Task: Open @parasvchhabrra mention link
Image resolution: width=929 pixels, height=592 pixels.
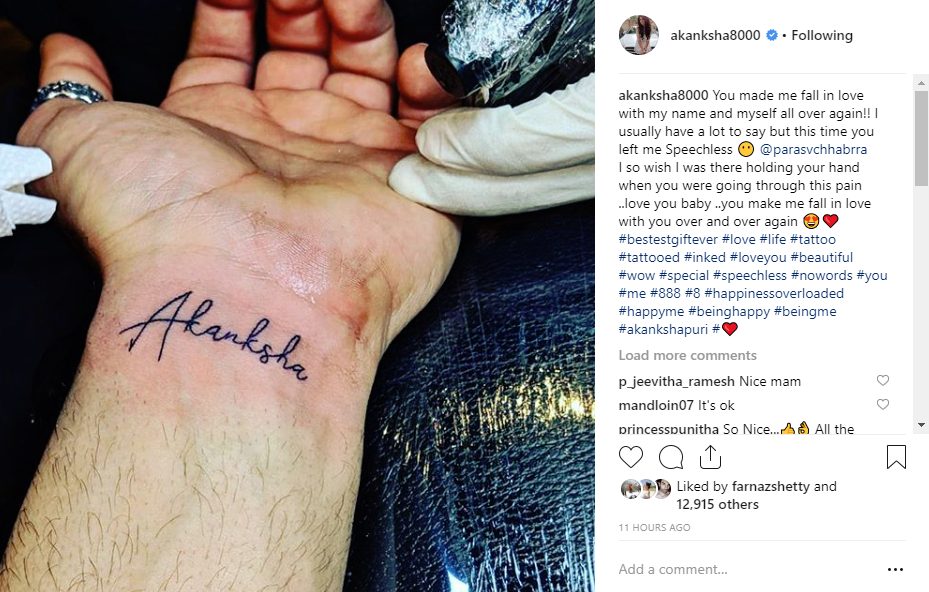Action: (813, 149)
